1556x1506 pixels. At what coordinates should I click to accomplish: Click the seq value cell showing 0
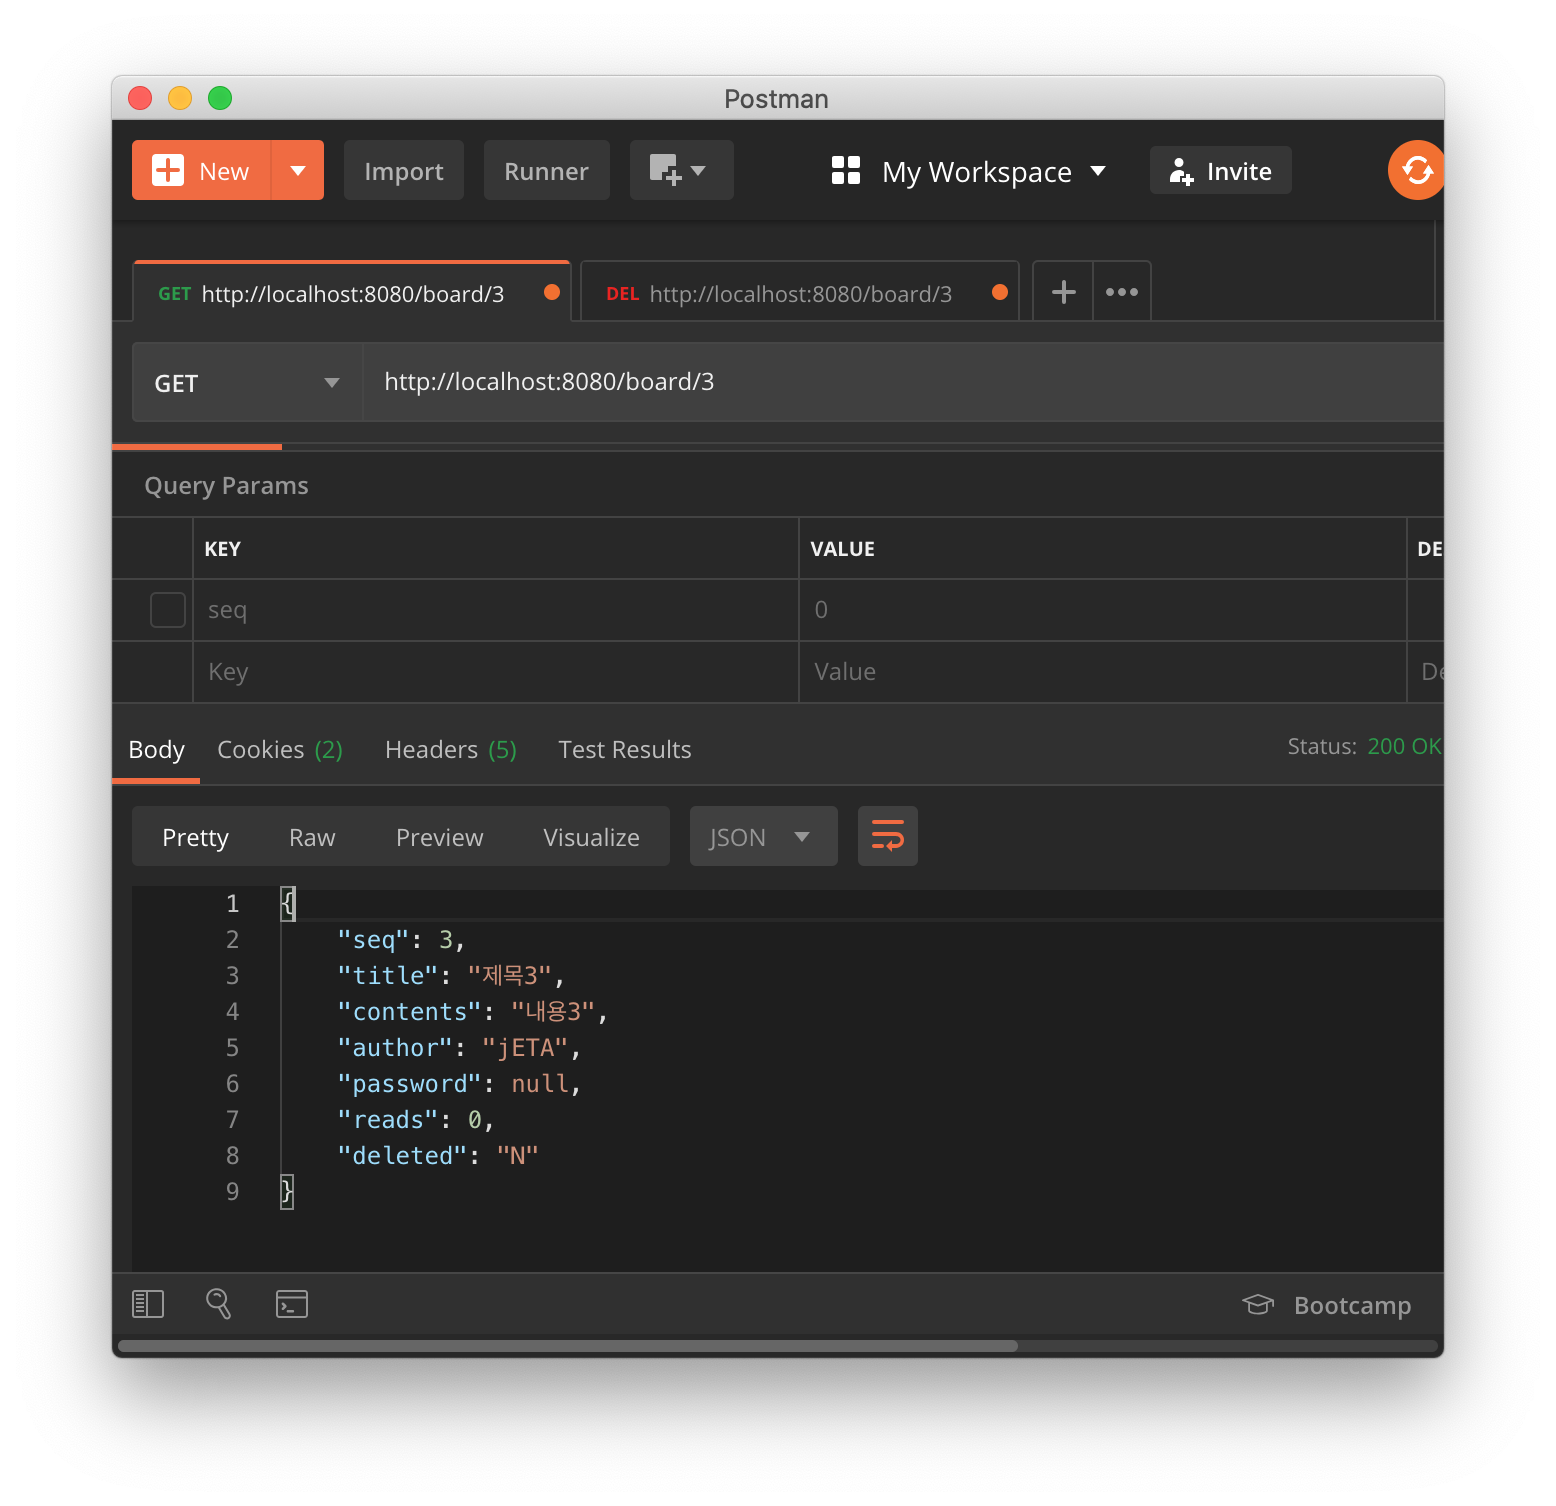point(1103,610)
